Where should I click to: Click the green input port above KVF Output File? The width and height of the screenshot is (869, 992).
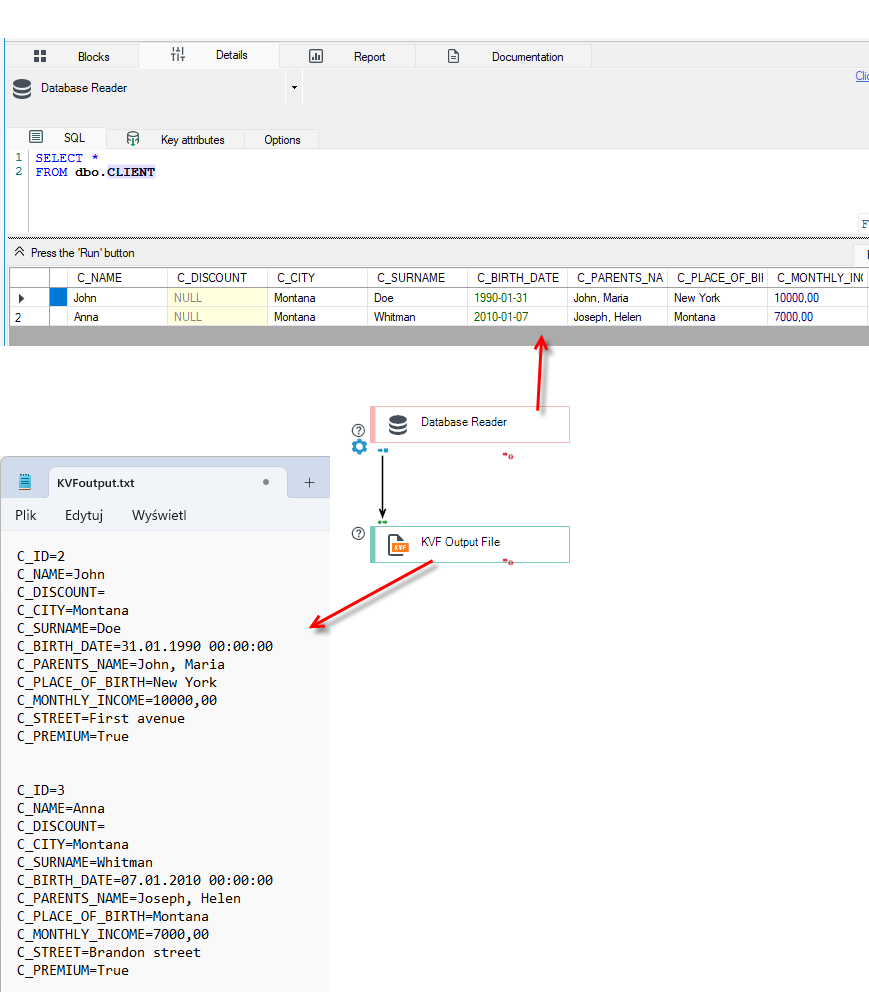click(x=383, y=522)
